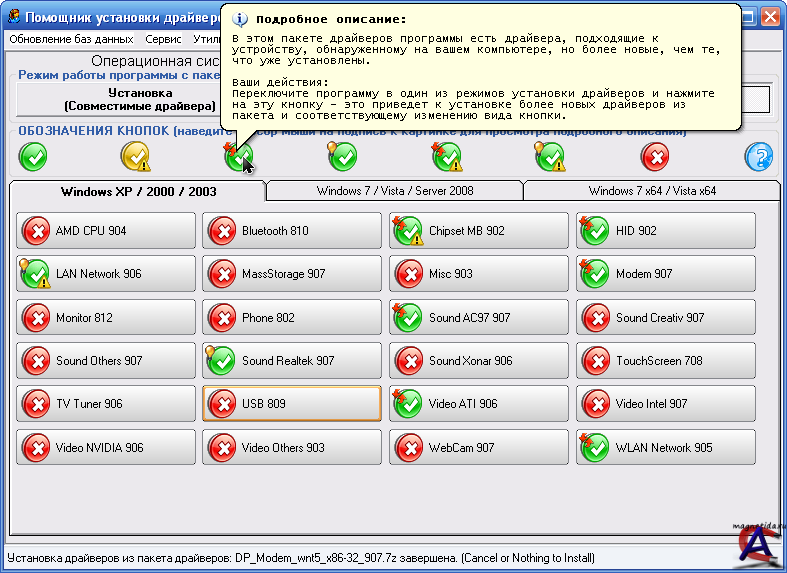Click the red X legend icon

click(655, 156)
